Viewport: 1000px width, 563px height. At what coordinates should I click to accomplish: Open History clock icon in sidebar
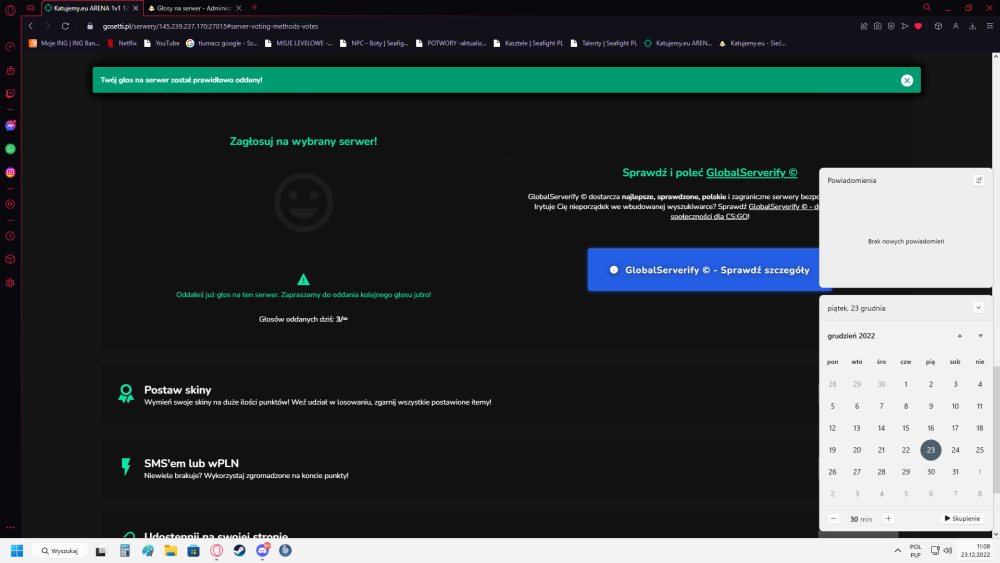coord(10,236)
